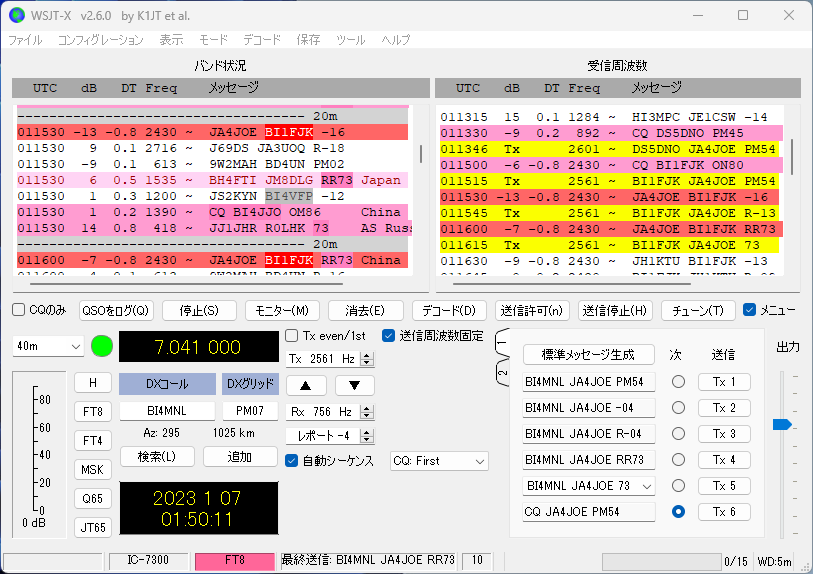Click the 標準メッセージ生成 button
This screenshot has width=813, height=574.
pos(588,355)
